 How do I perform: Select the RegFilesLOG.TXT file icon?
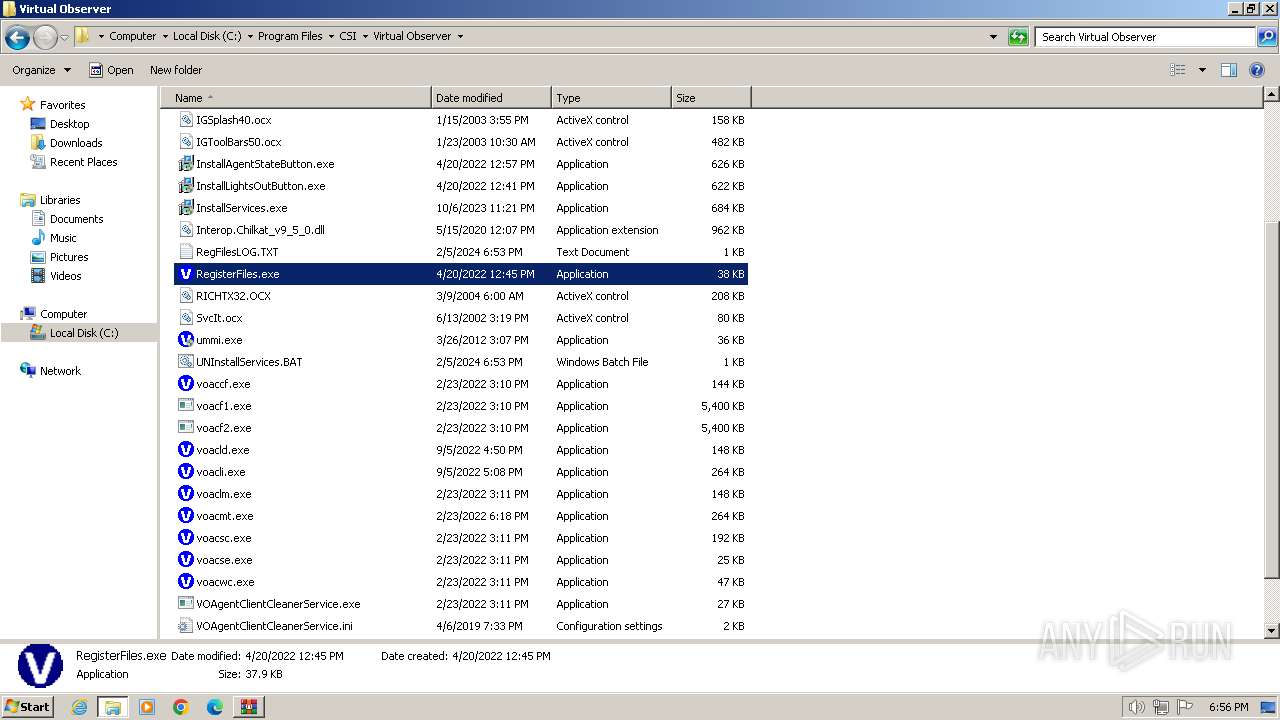click(185, 251)
